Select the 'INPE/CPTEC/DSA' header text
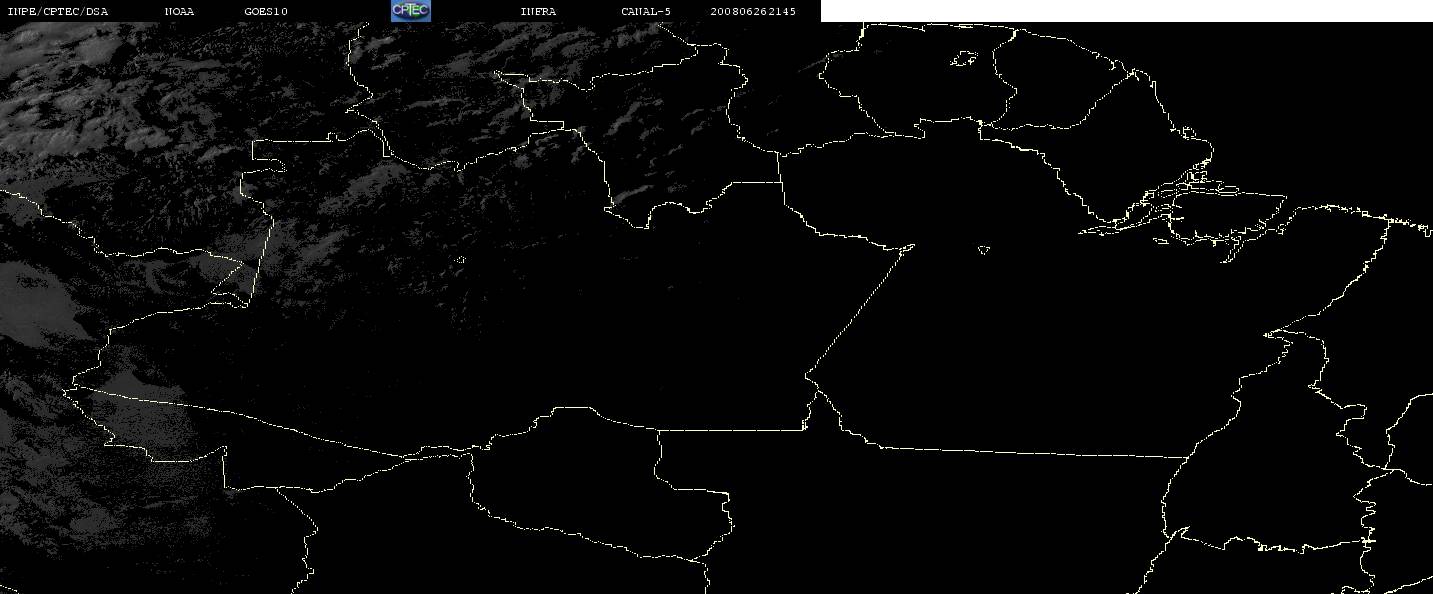The image size is (1433, 594). 57,11
